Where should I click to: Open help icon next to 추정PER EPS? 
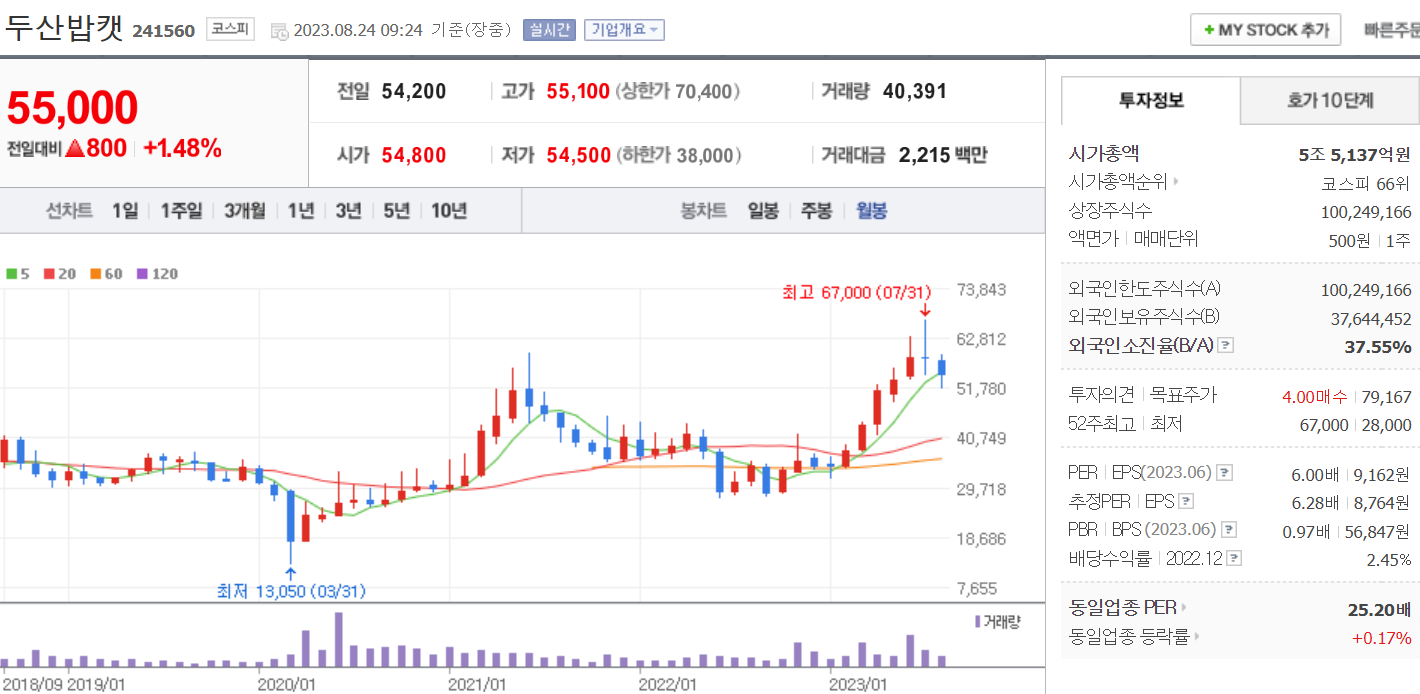1186,501
